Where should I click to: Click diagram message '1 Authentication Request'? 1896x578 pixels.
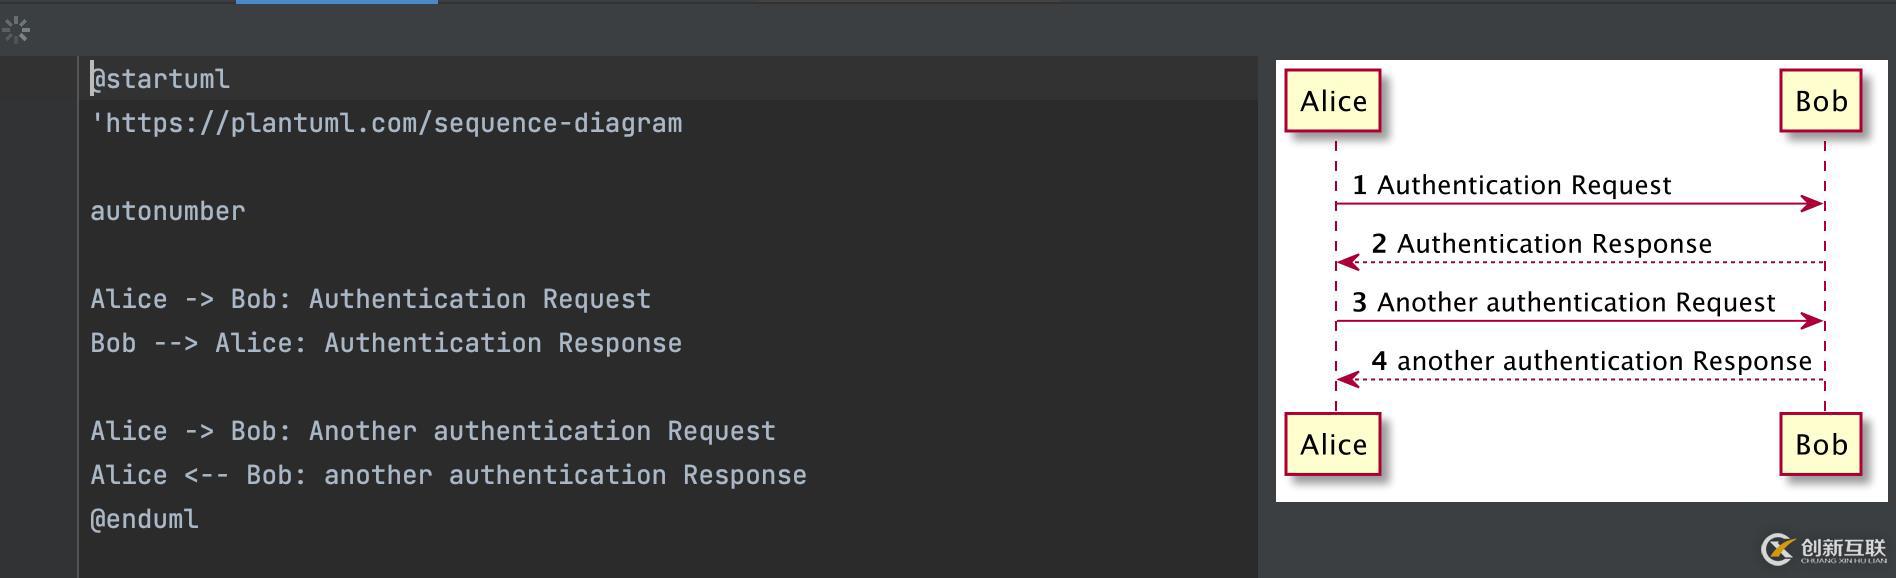(x=1511, y=186)
